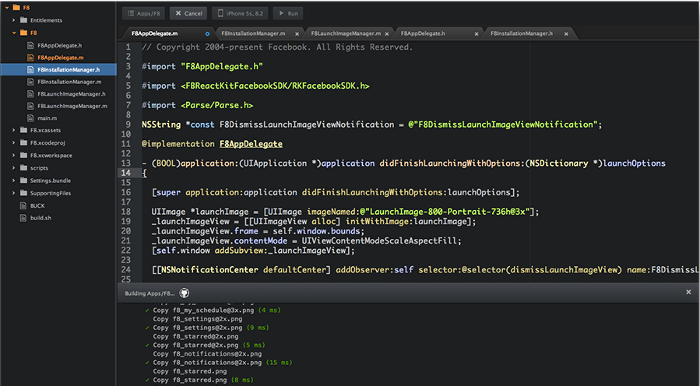
Task: Collapse the root F8 project folder arrow
Action: (x=6, y=8)
